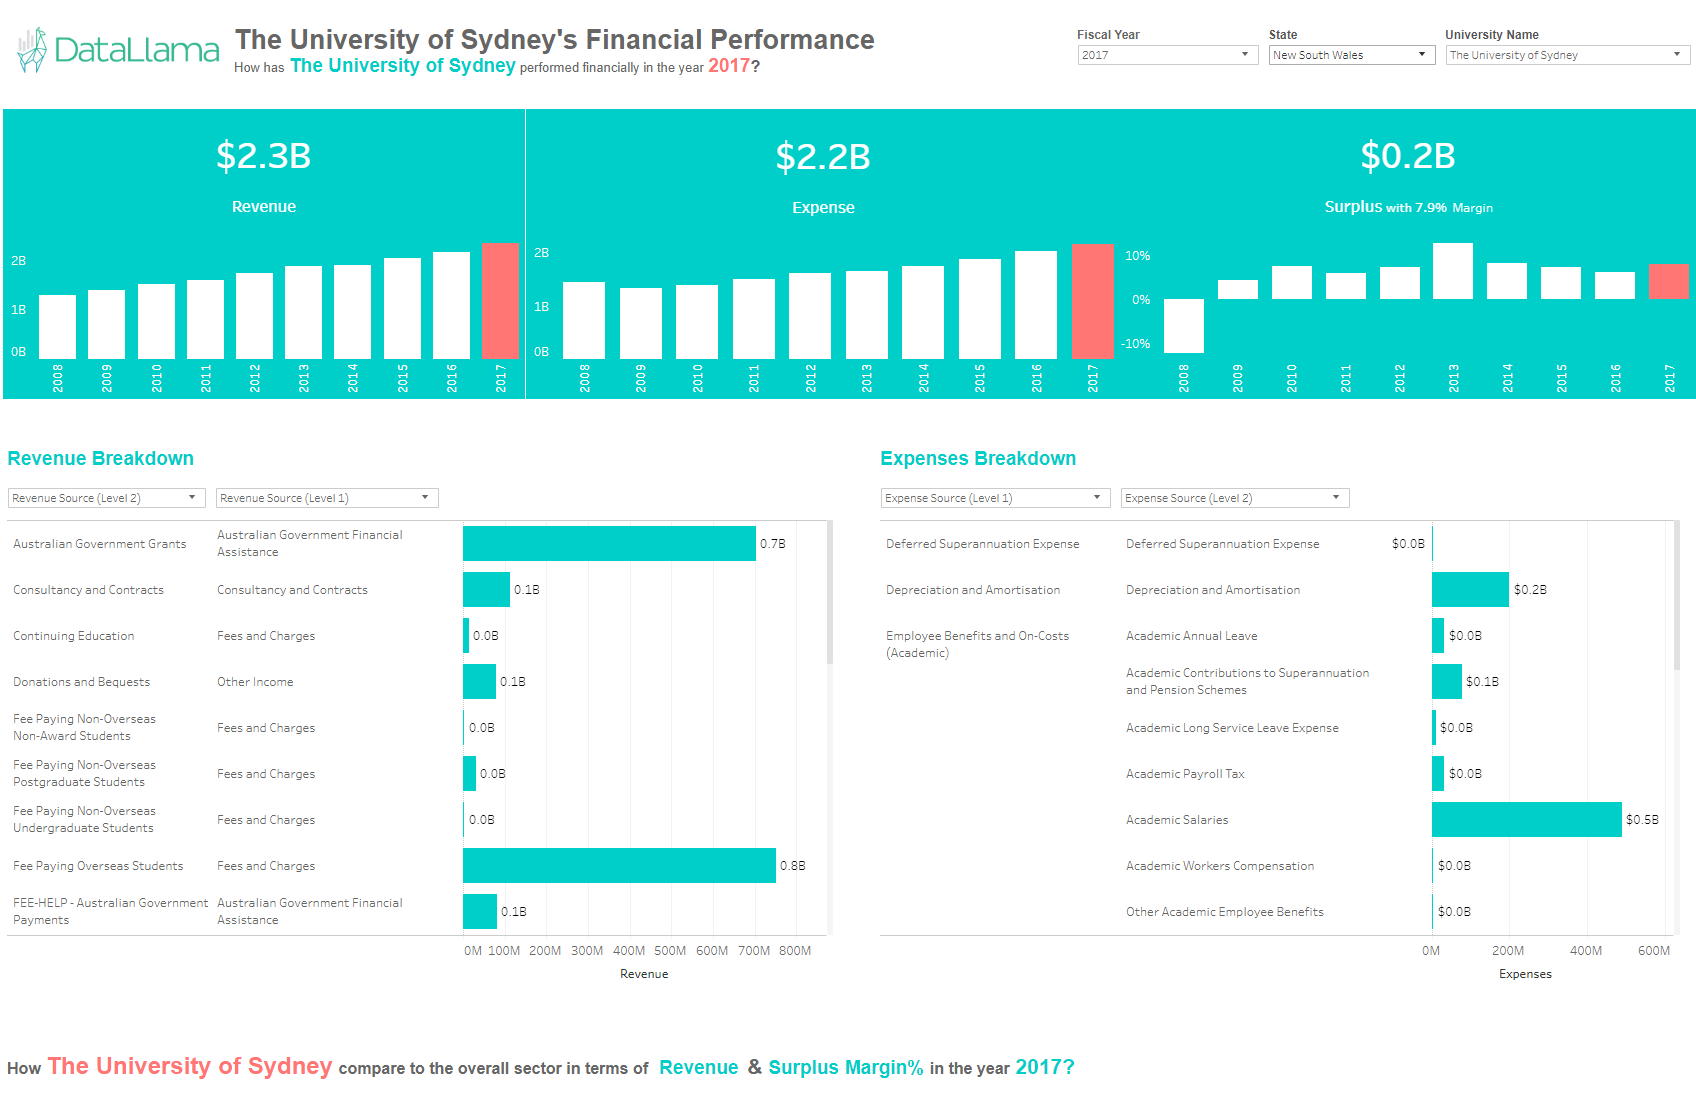Open the University Name dropdown

1567,55
